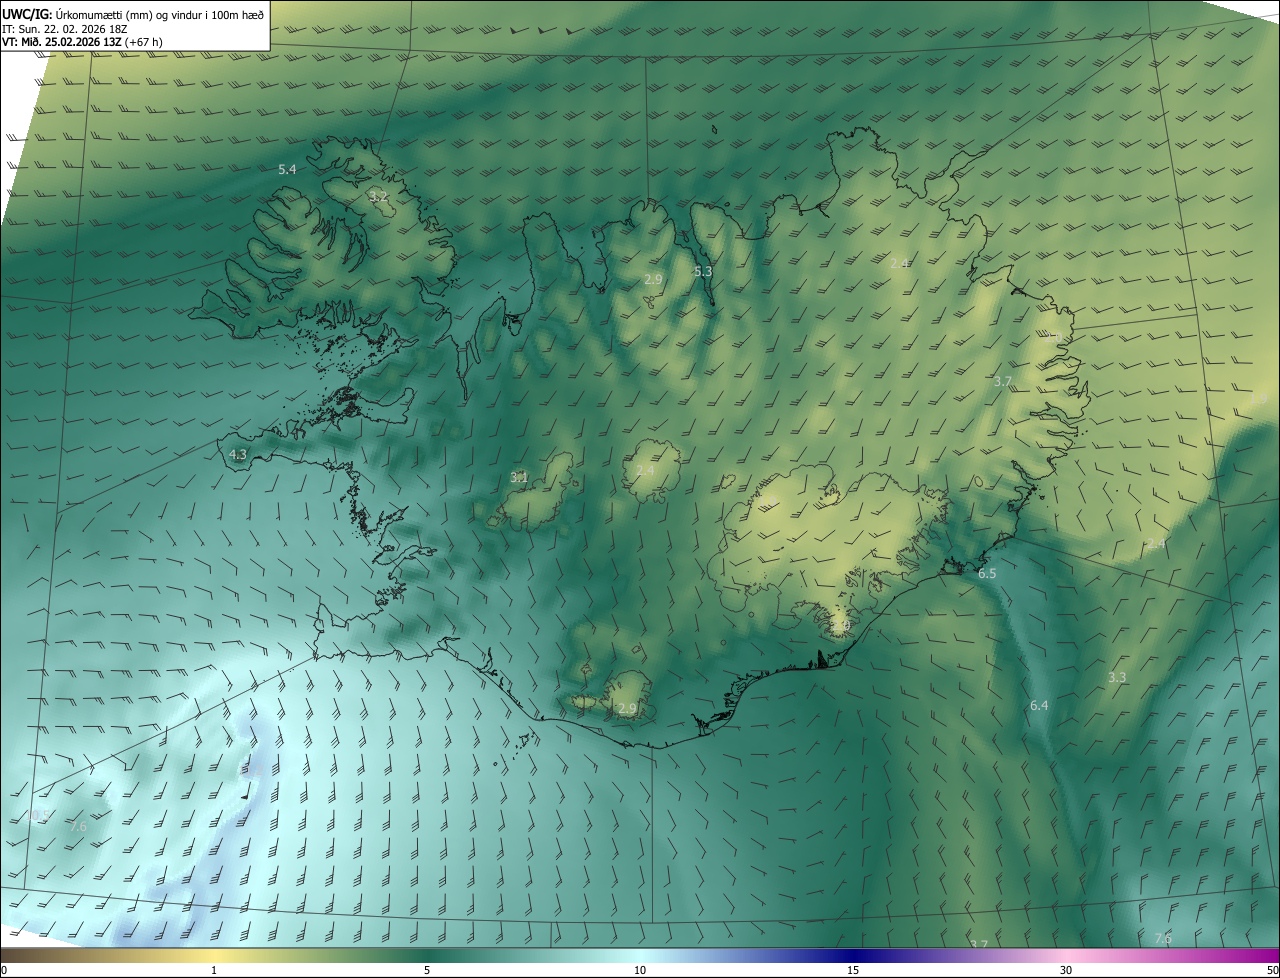This screenshot has width=1280, height=978.
Task: Click the 6.4 value label over the sea
Action: [1039, 705]
